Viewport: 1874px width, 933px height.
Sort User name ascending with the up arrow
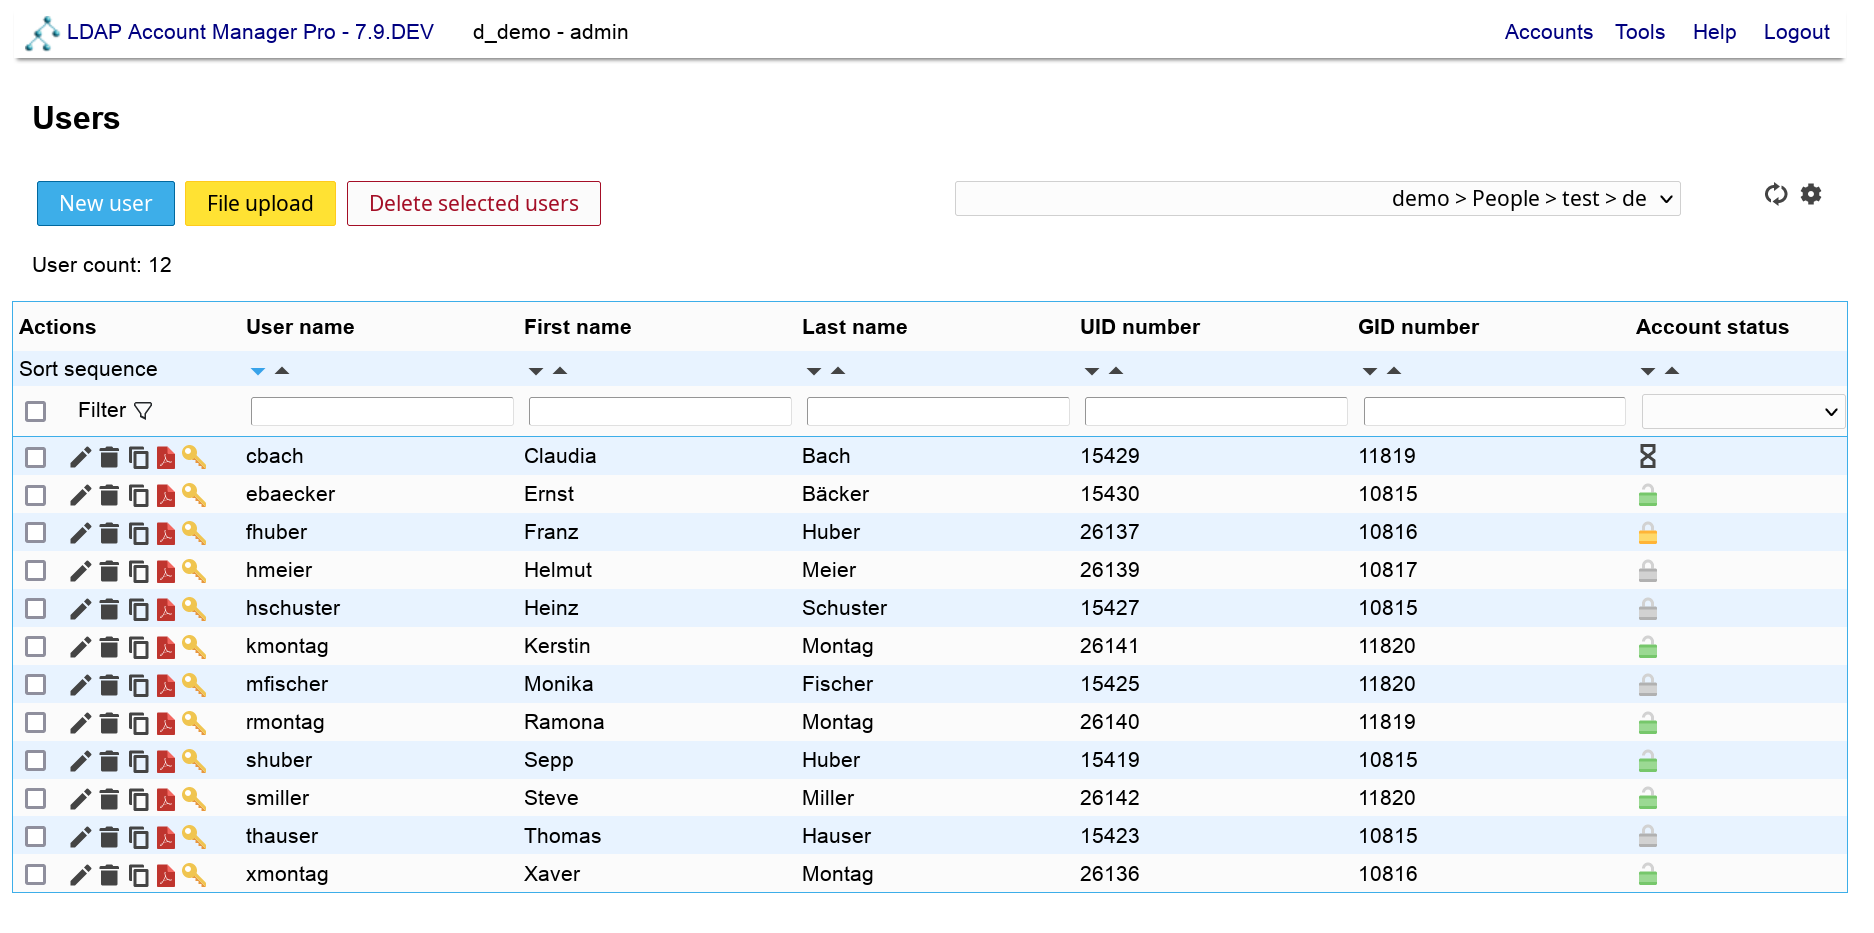click(x=282, y=371)
